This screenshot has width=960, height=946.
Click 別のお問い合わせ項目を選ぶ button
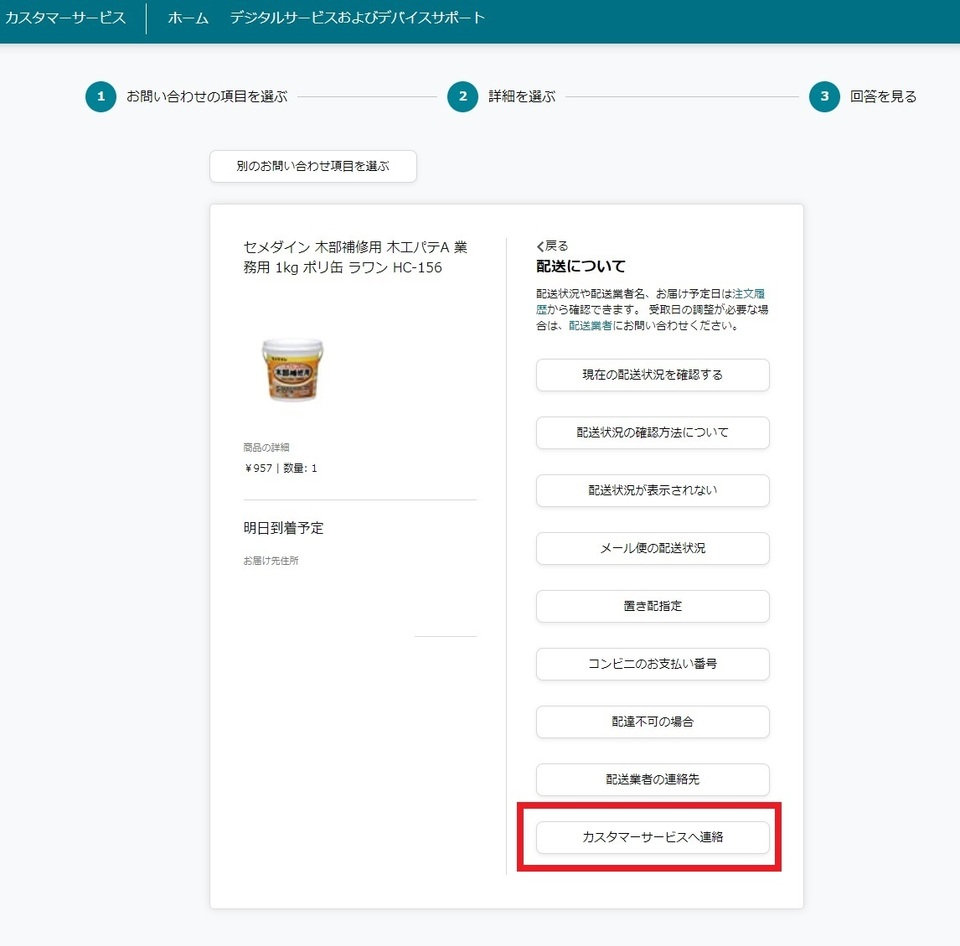313,166
